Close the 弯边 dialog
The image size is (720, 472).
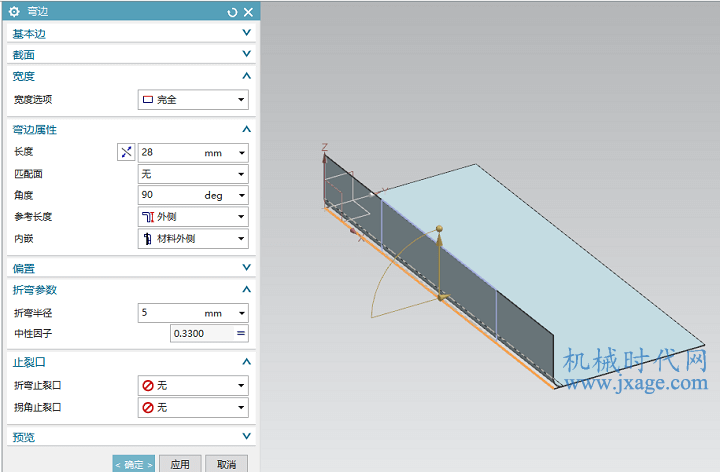tap(248, 12)
